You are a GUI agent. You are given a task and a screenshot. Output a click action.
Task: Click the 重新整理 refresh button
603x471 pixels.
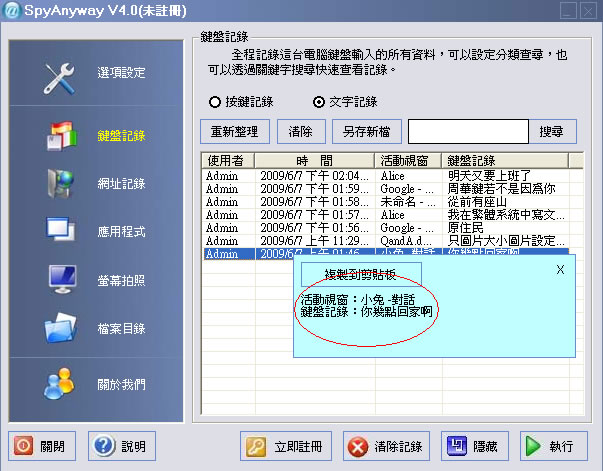(235, 131)
